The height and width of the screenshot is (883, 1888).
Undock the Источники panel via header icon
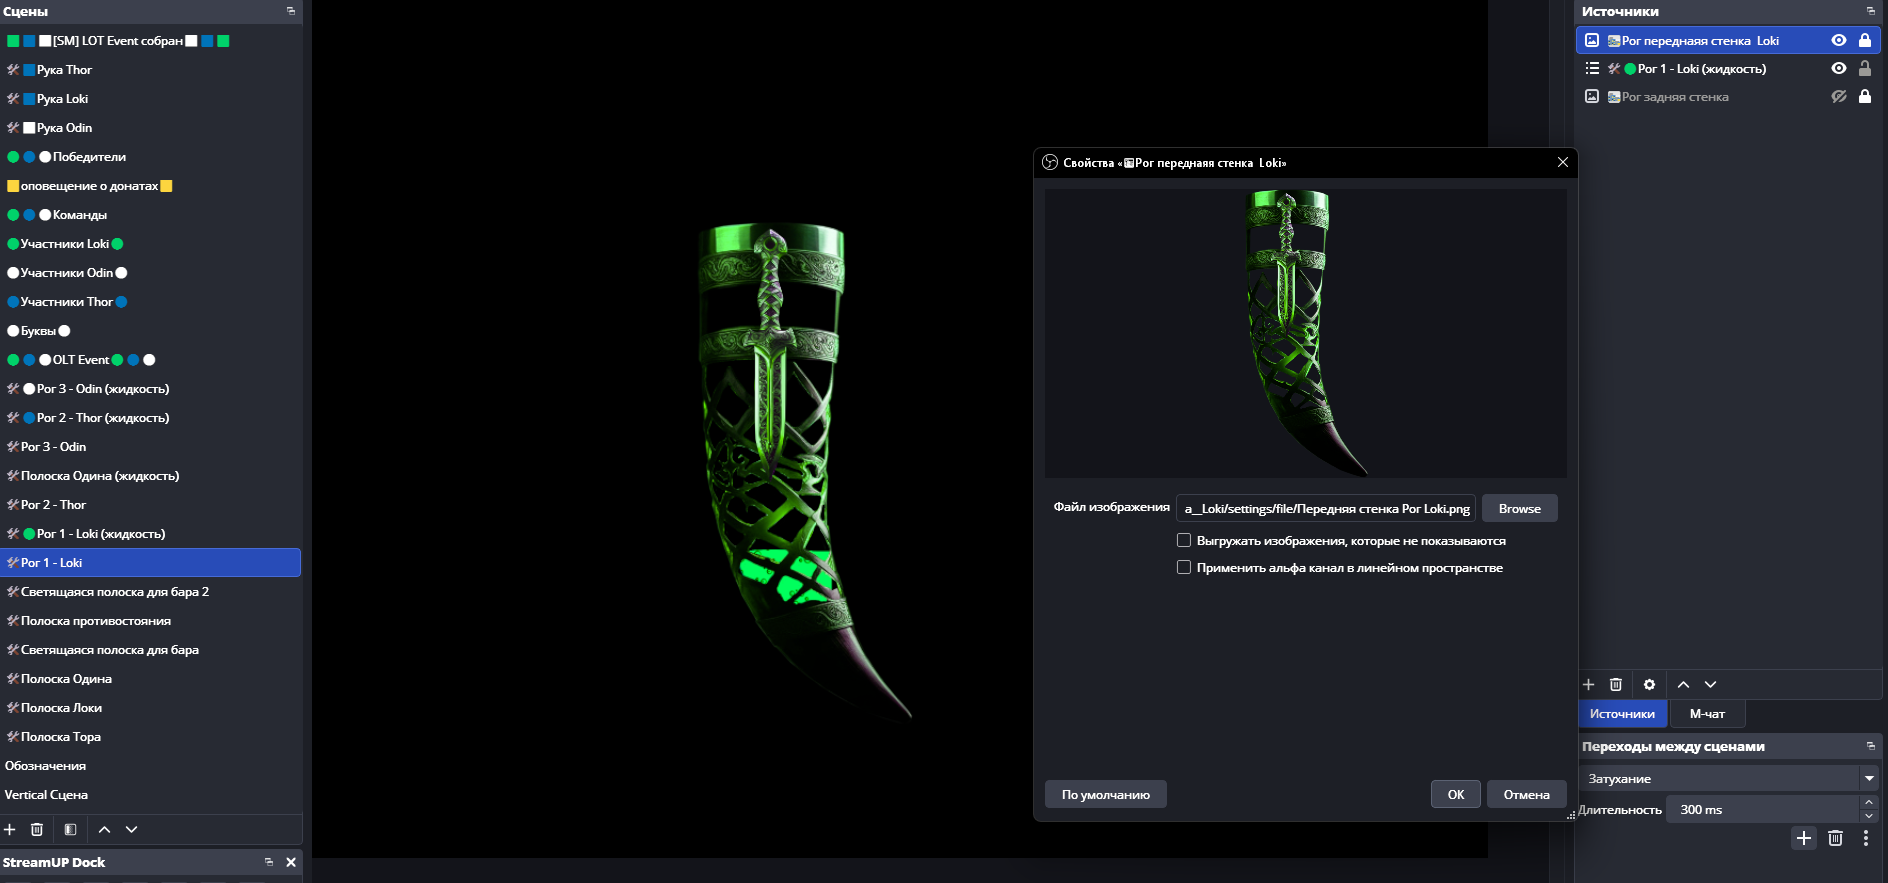[1870, 11]
